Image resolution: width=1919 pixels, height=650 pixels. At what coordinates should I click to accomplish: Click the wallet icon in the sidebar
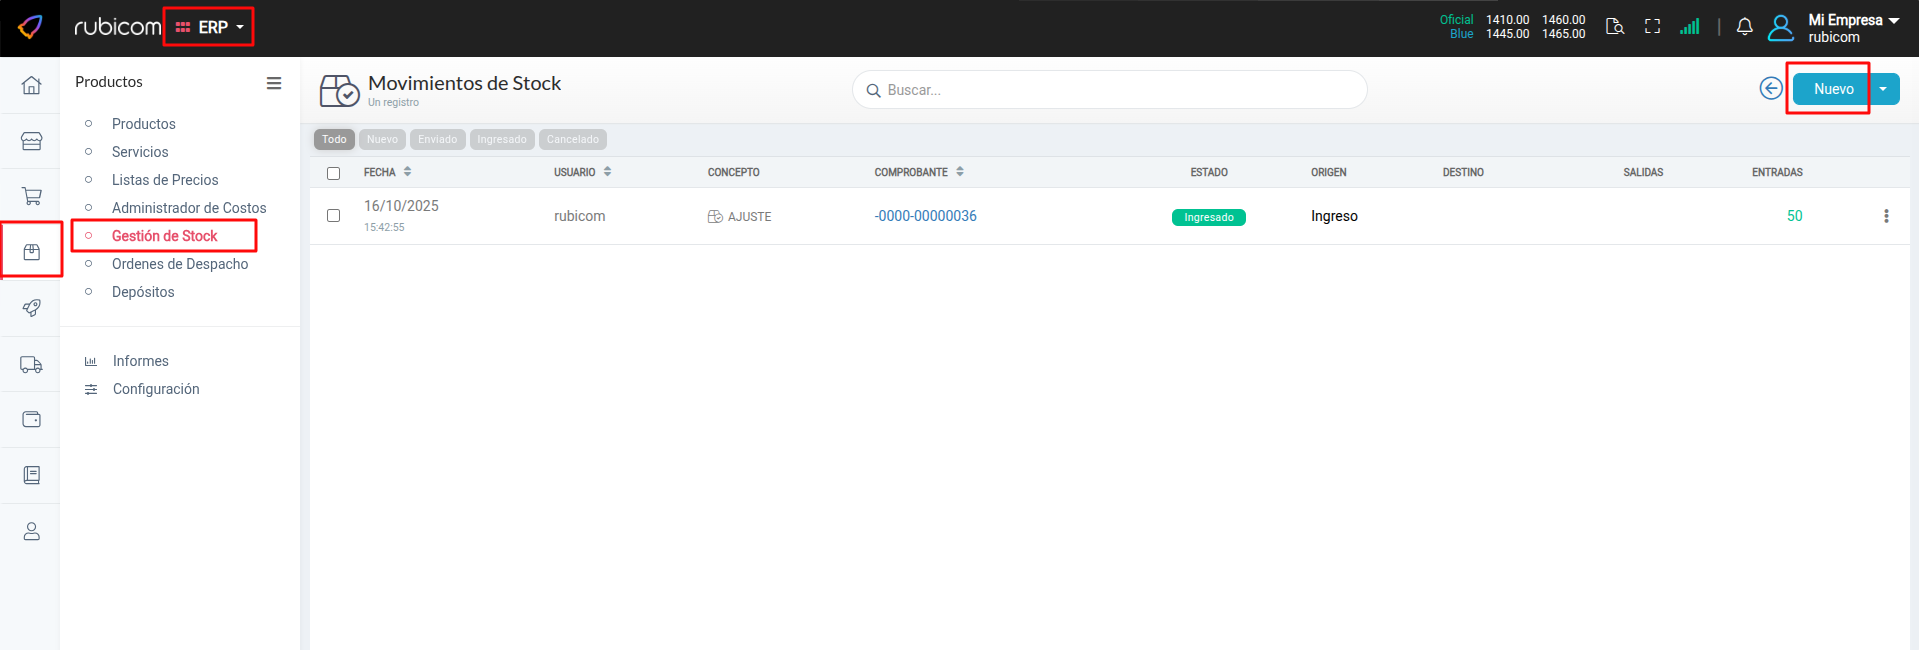click(31, 420)
